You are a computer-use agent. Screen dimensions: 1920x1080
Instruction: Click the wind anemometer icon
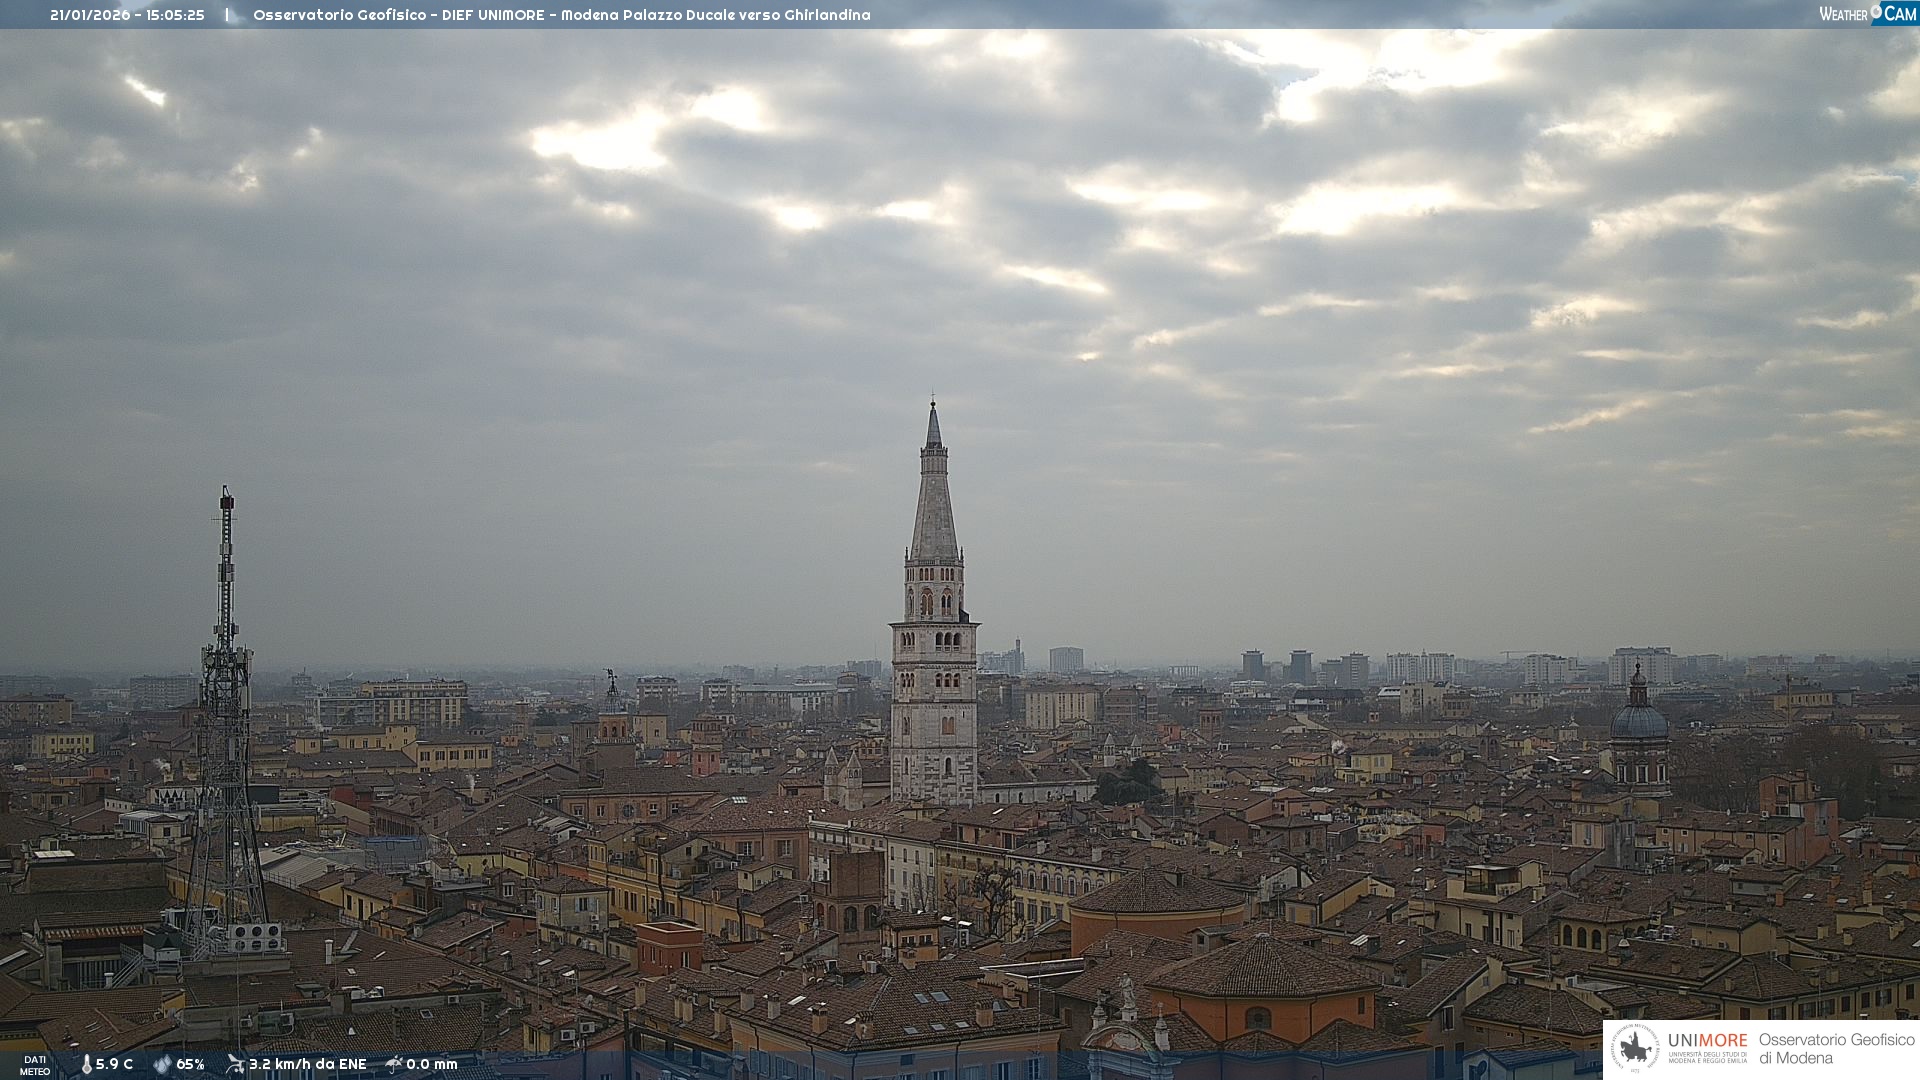tap(235, 1064)
